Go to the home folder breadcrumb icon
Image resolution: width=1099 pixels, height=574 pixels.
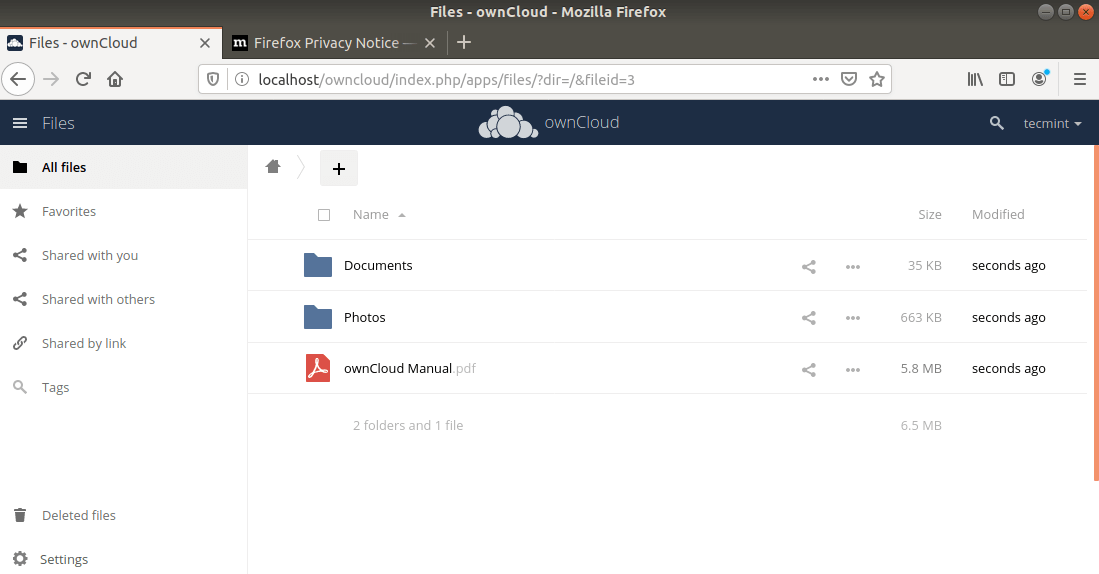tap(273, 167)
